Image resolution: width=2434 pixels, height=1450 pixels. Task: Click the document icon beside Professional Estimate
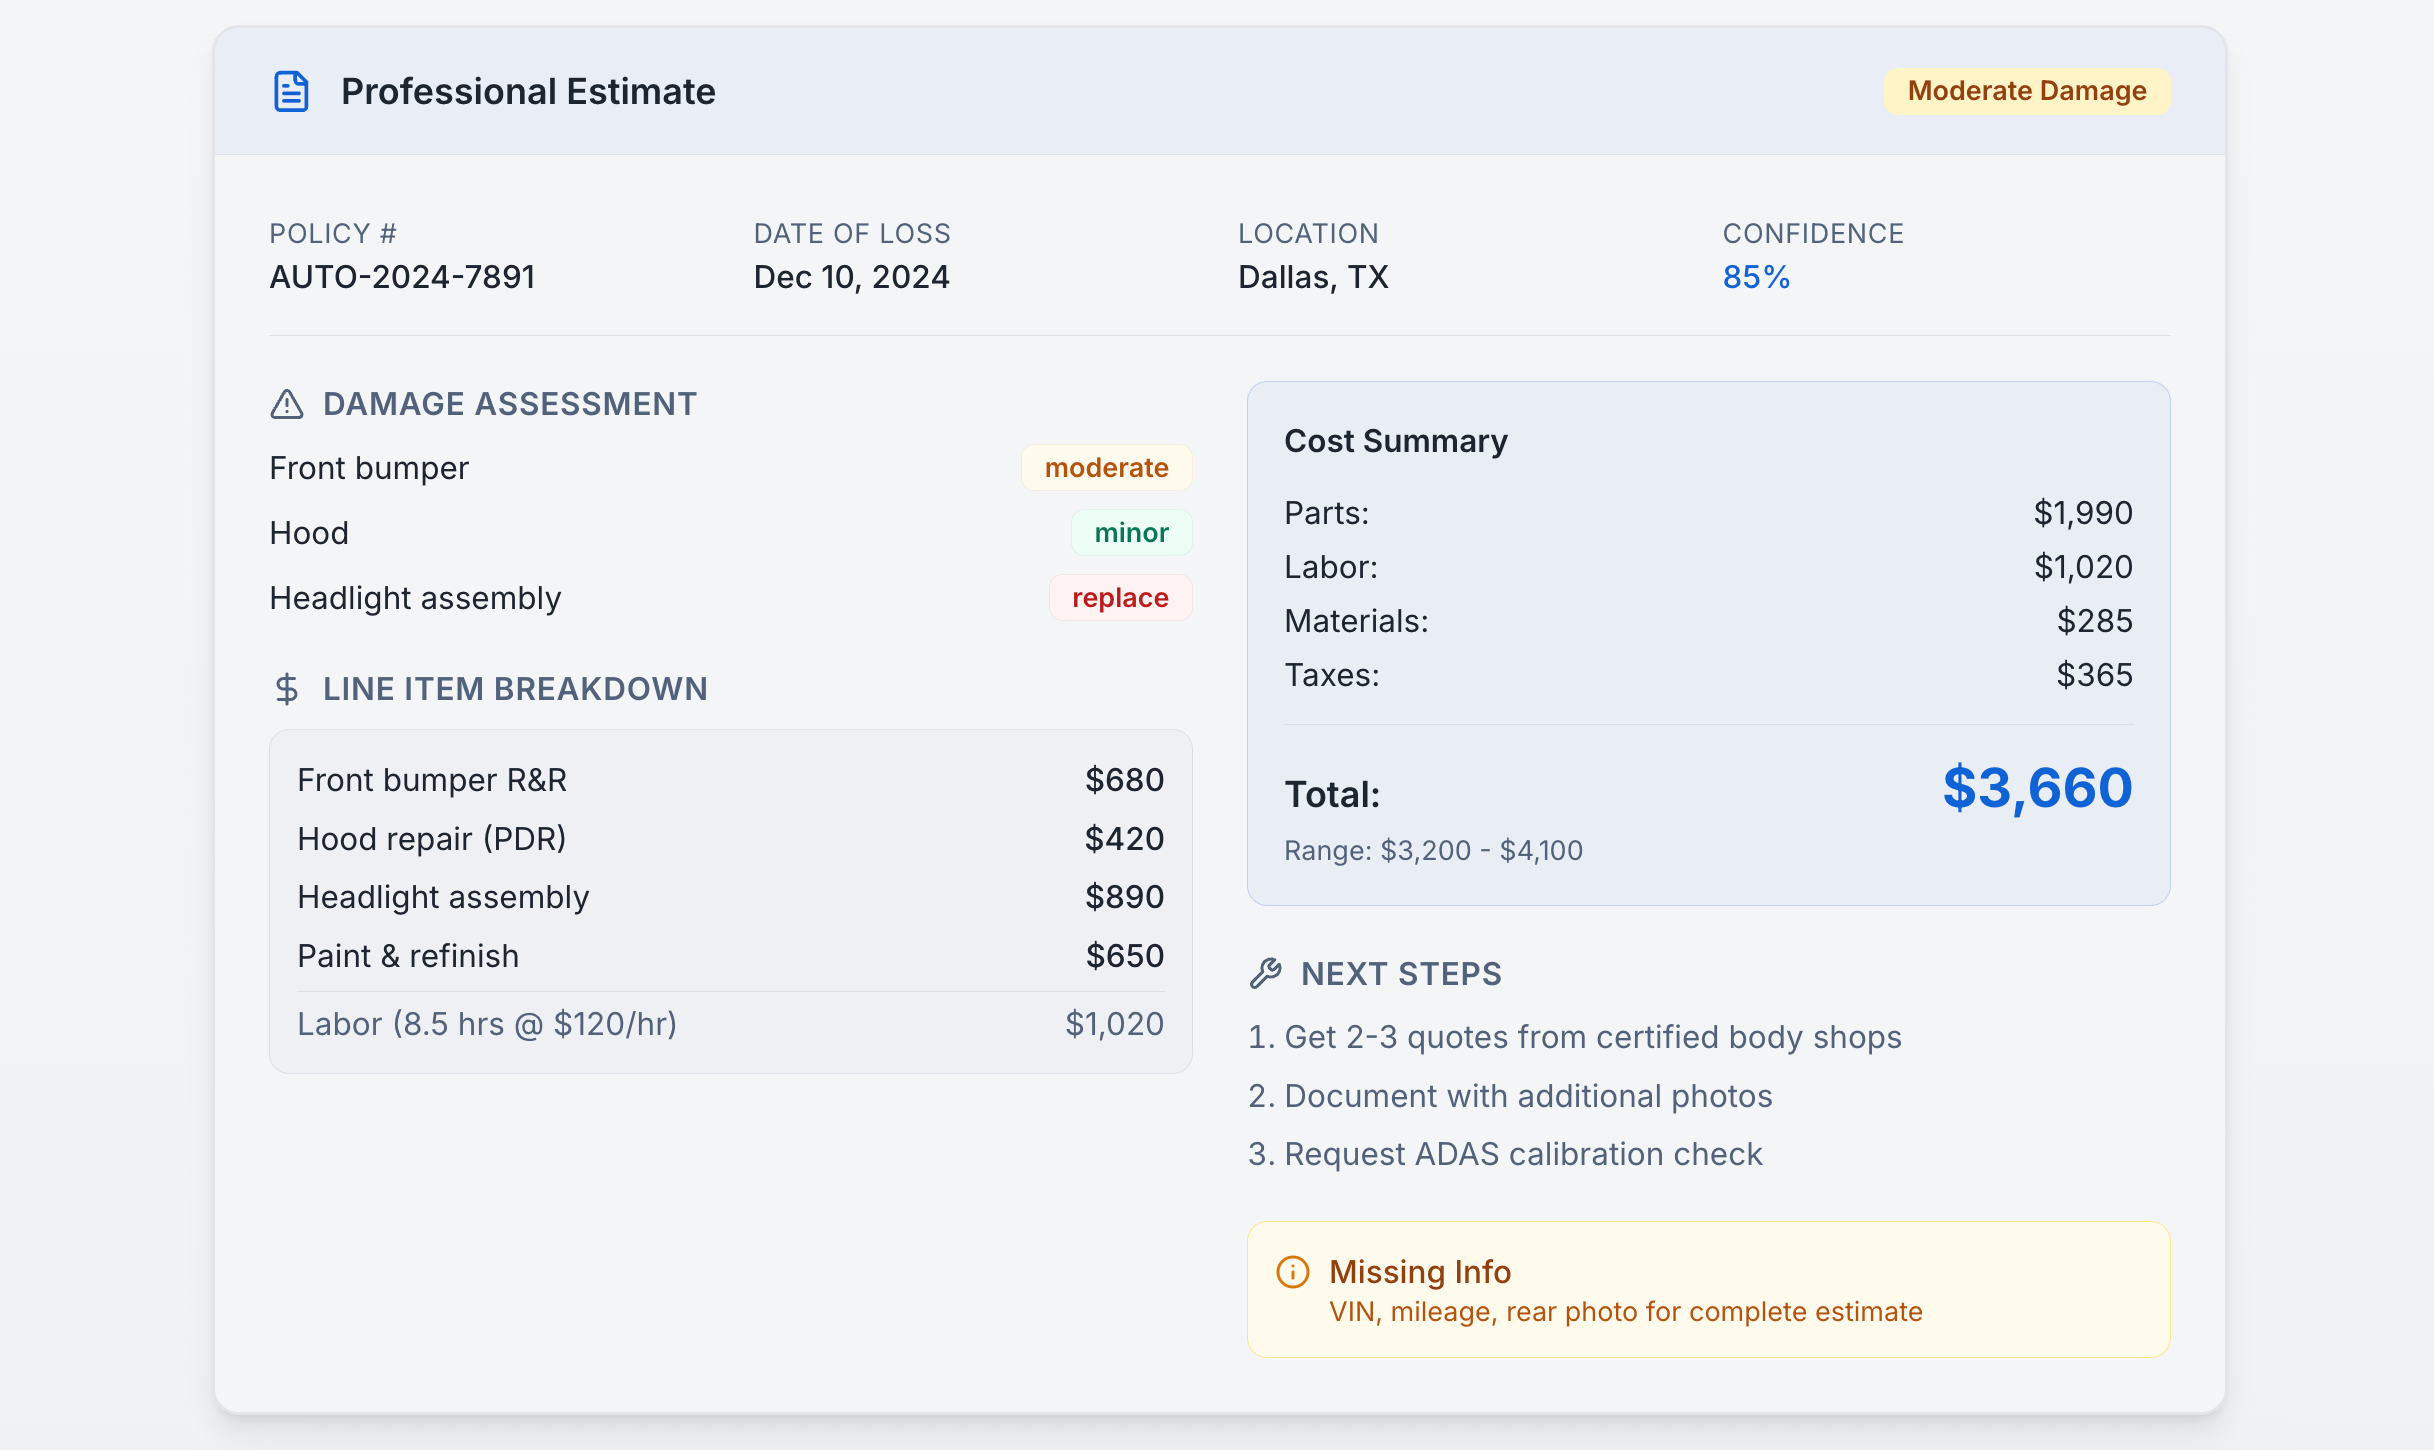tap(291, 92)
